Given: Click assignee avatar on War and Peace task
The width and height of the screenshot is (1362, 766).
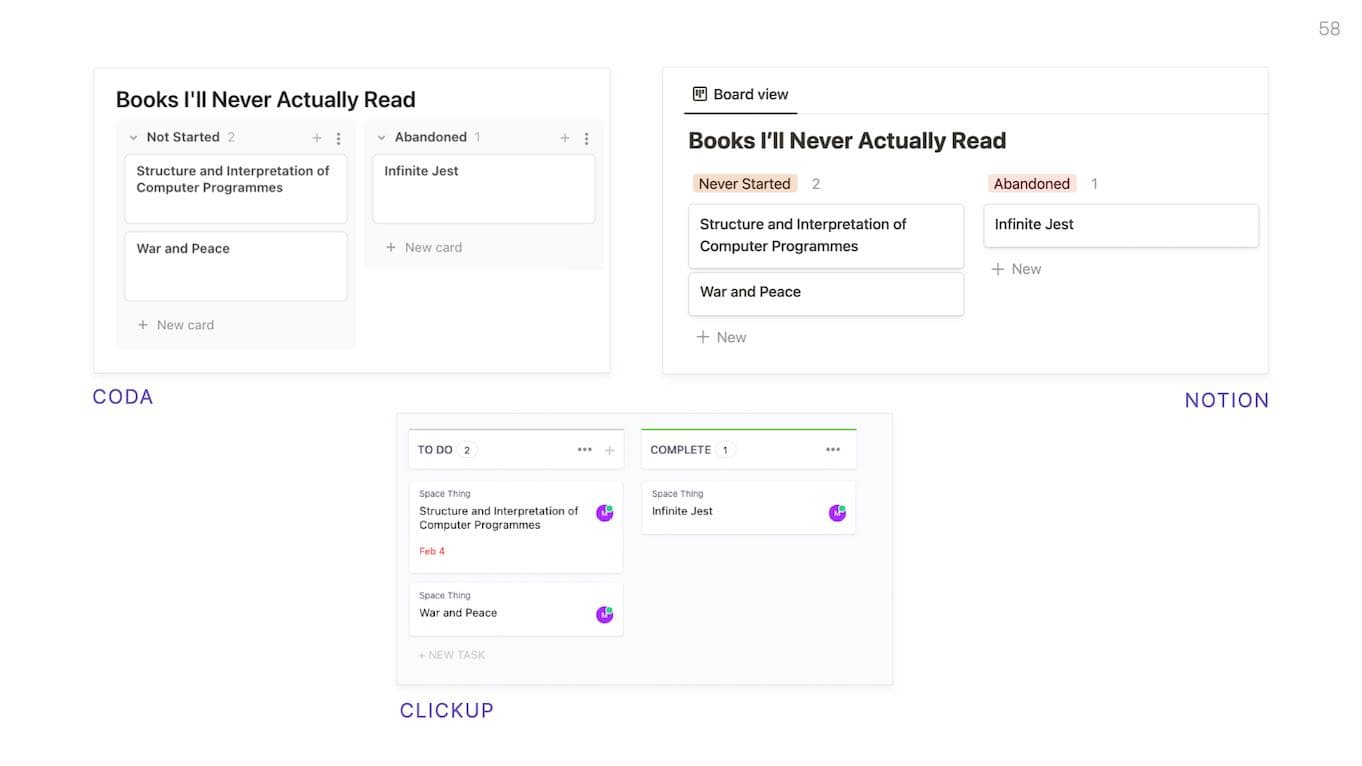Looking at the screenshot, I should [x=604, y=614].
